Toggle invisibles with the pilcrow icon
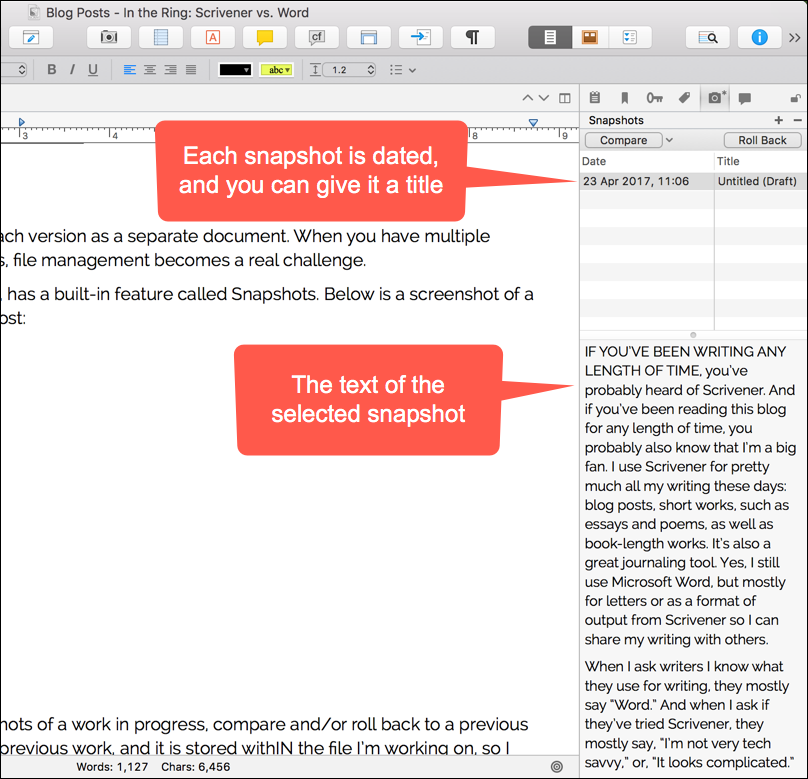The width and height of the screenshot is (808, 779). (x=473, y=37)
